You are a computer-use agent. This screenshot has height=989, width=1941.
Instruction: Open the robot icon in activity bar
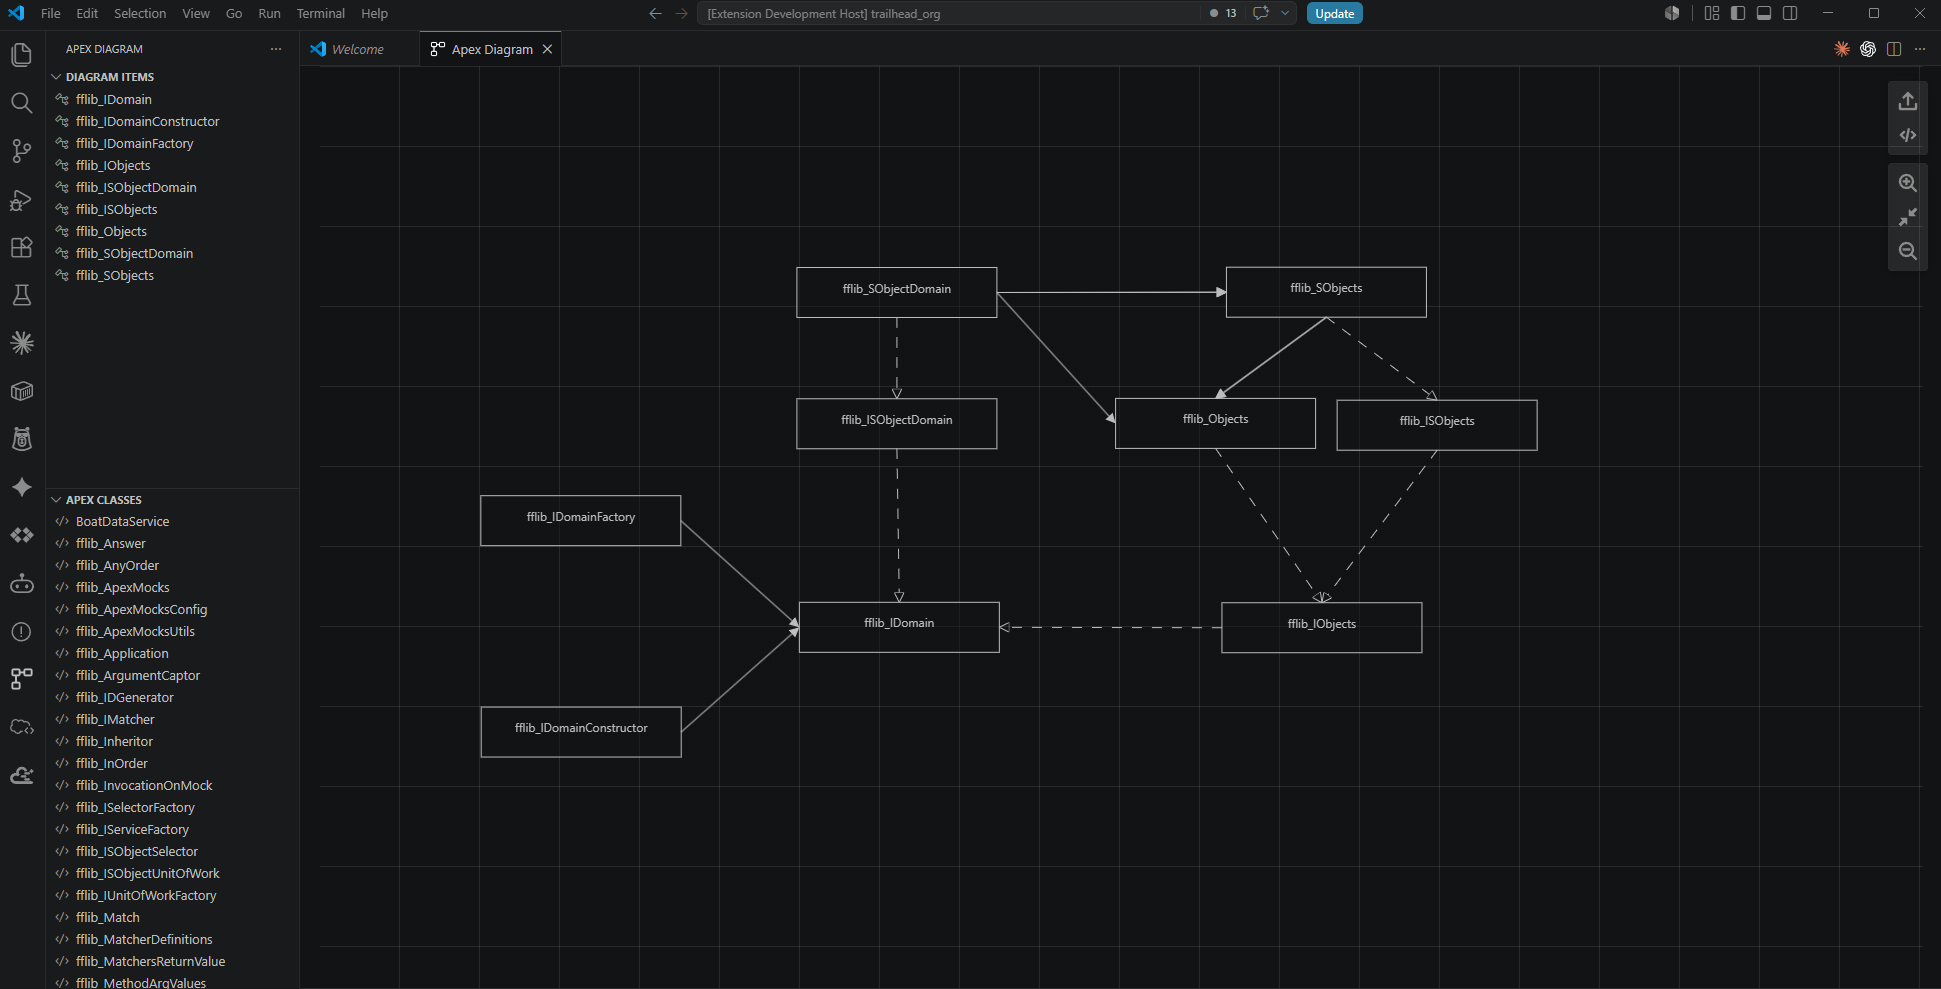point(21,583)
